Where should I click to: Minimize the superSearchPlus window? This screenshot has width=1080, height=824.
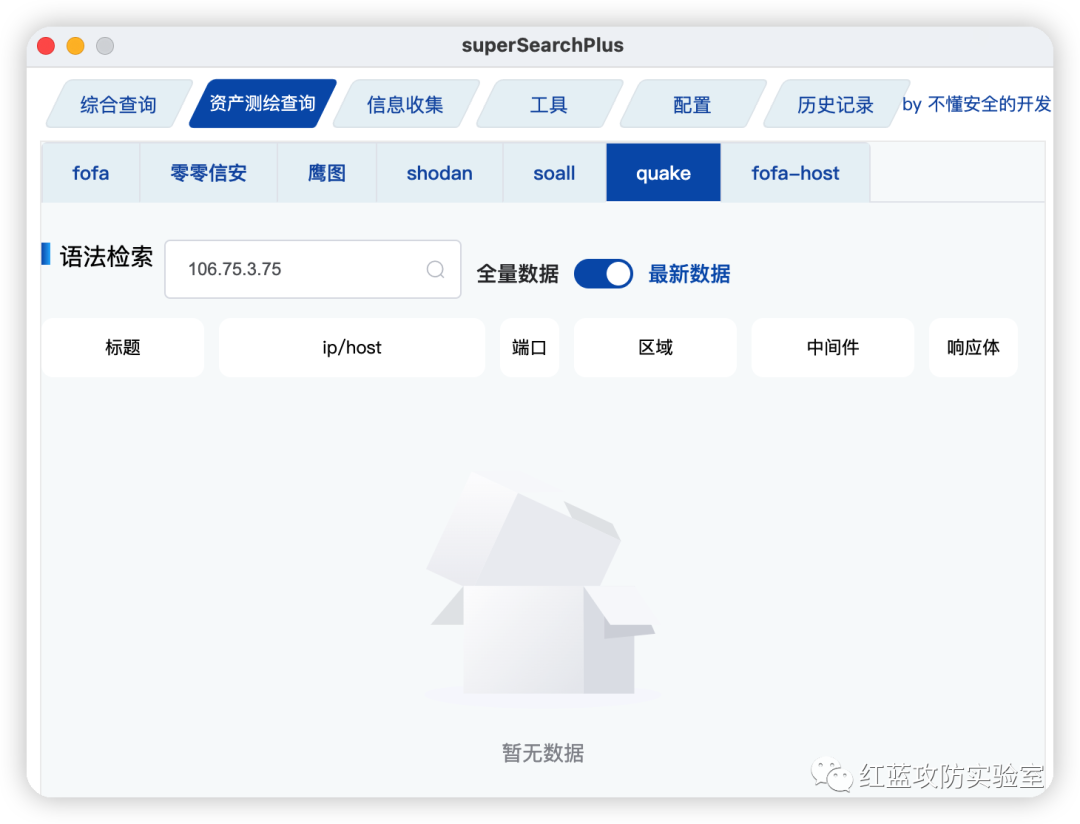coord(75,45)
